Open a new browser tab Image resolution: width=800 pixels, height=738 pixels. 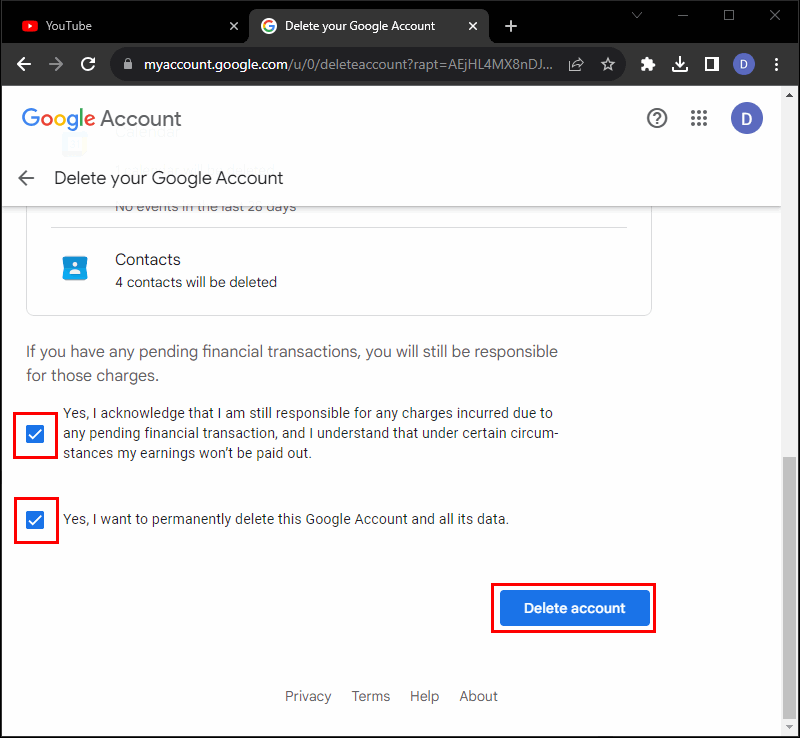511,26
